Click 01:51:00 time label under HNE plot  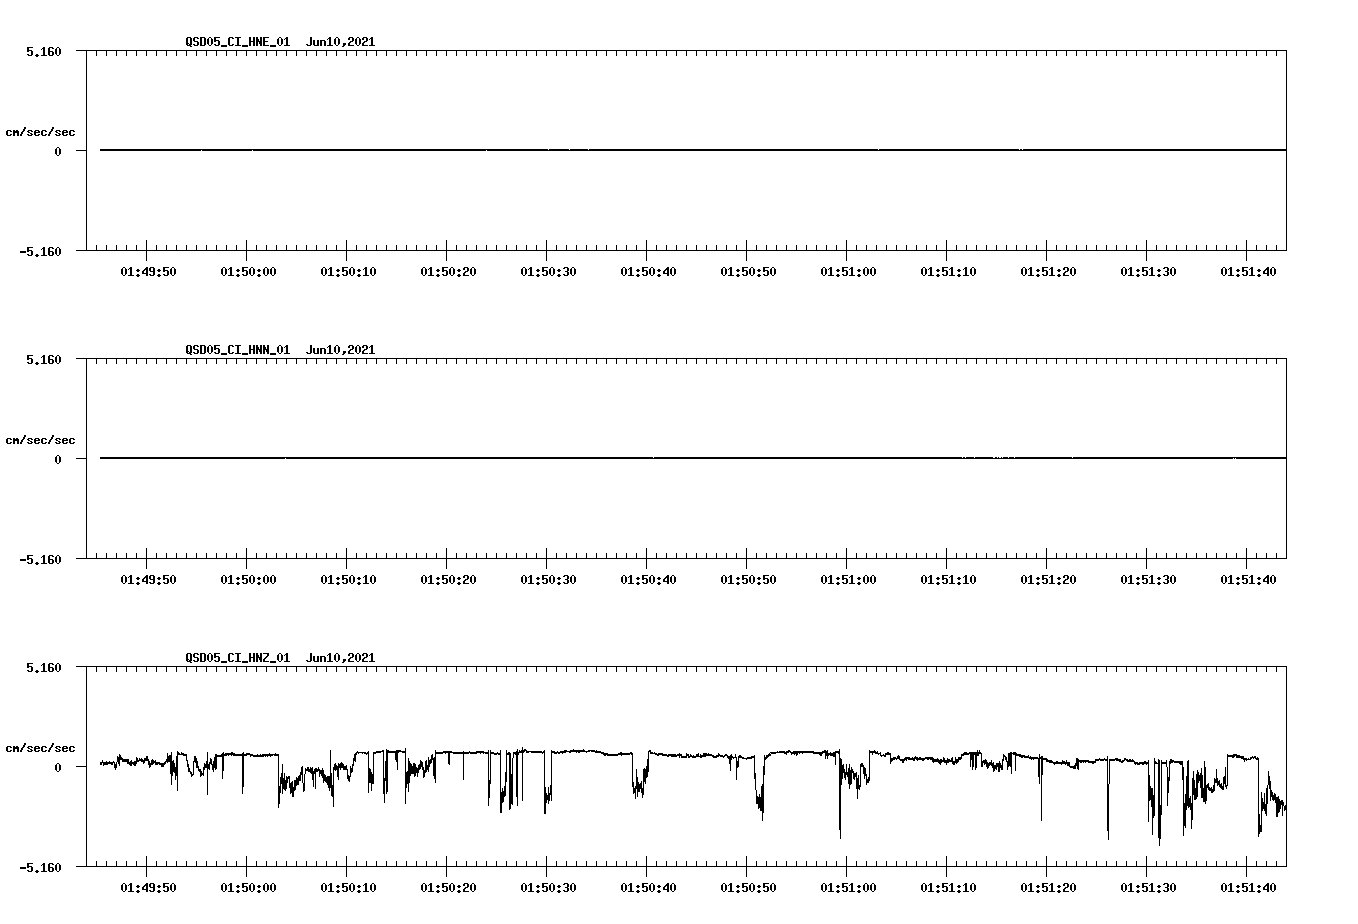coord(848,271)
